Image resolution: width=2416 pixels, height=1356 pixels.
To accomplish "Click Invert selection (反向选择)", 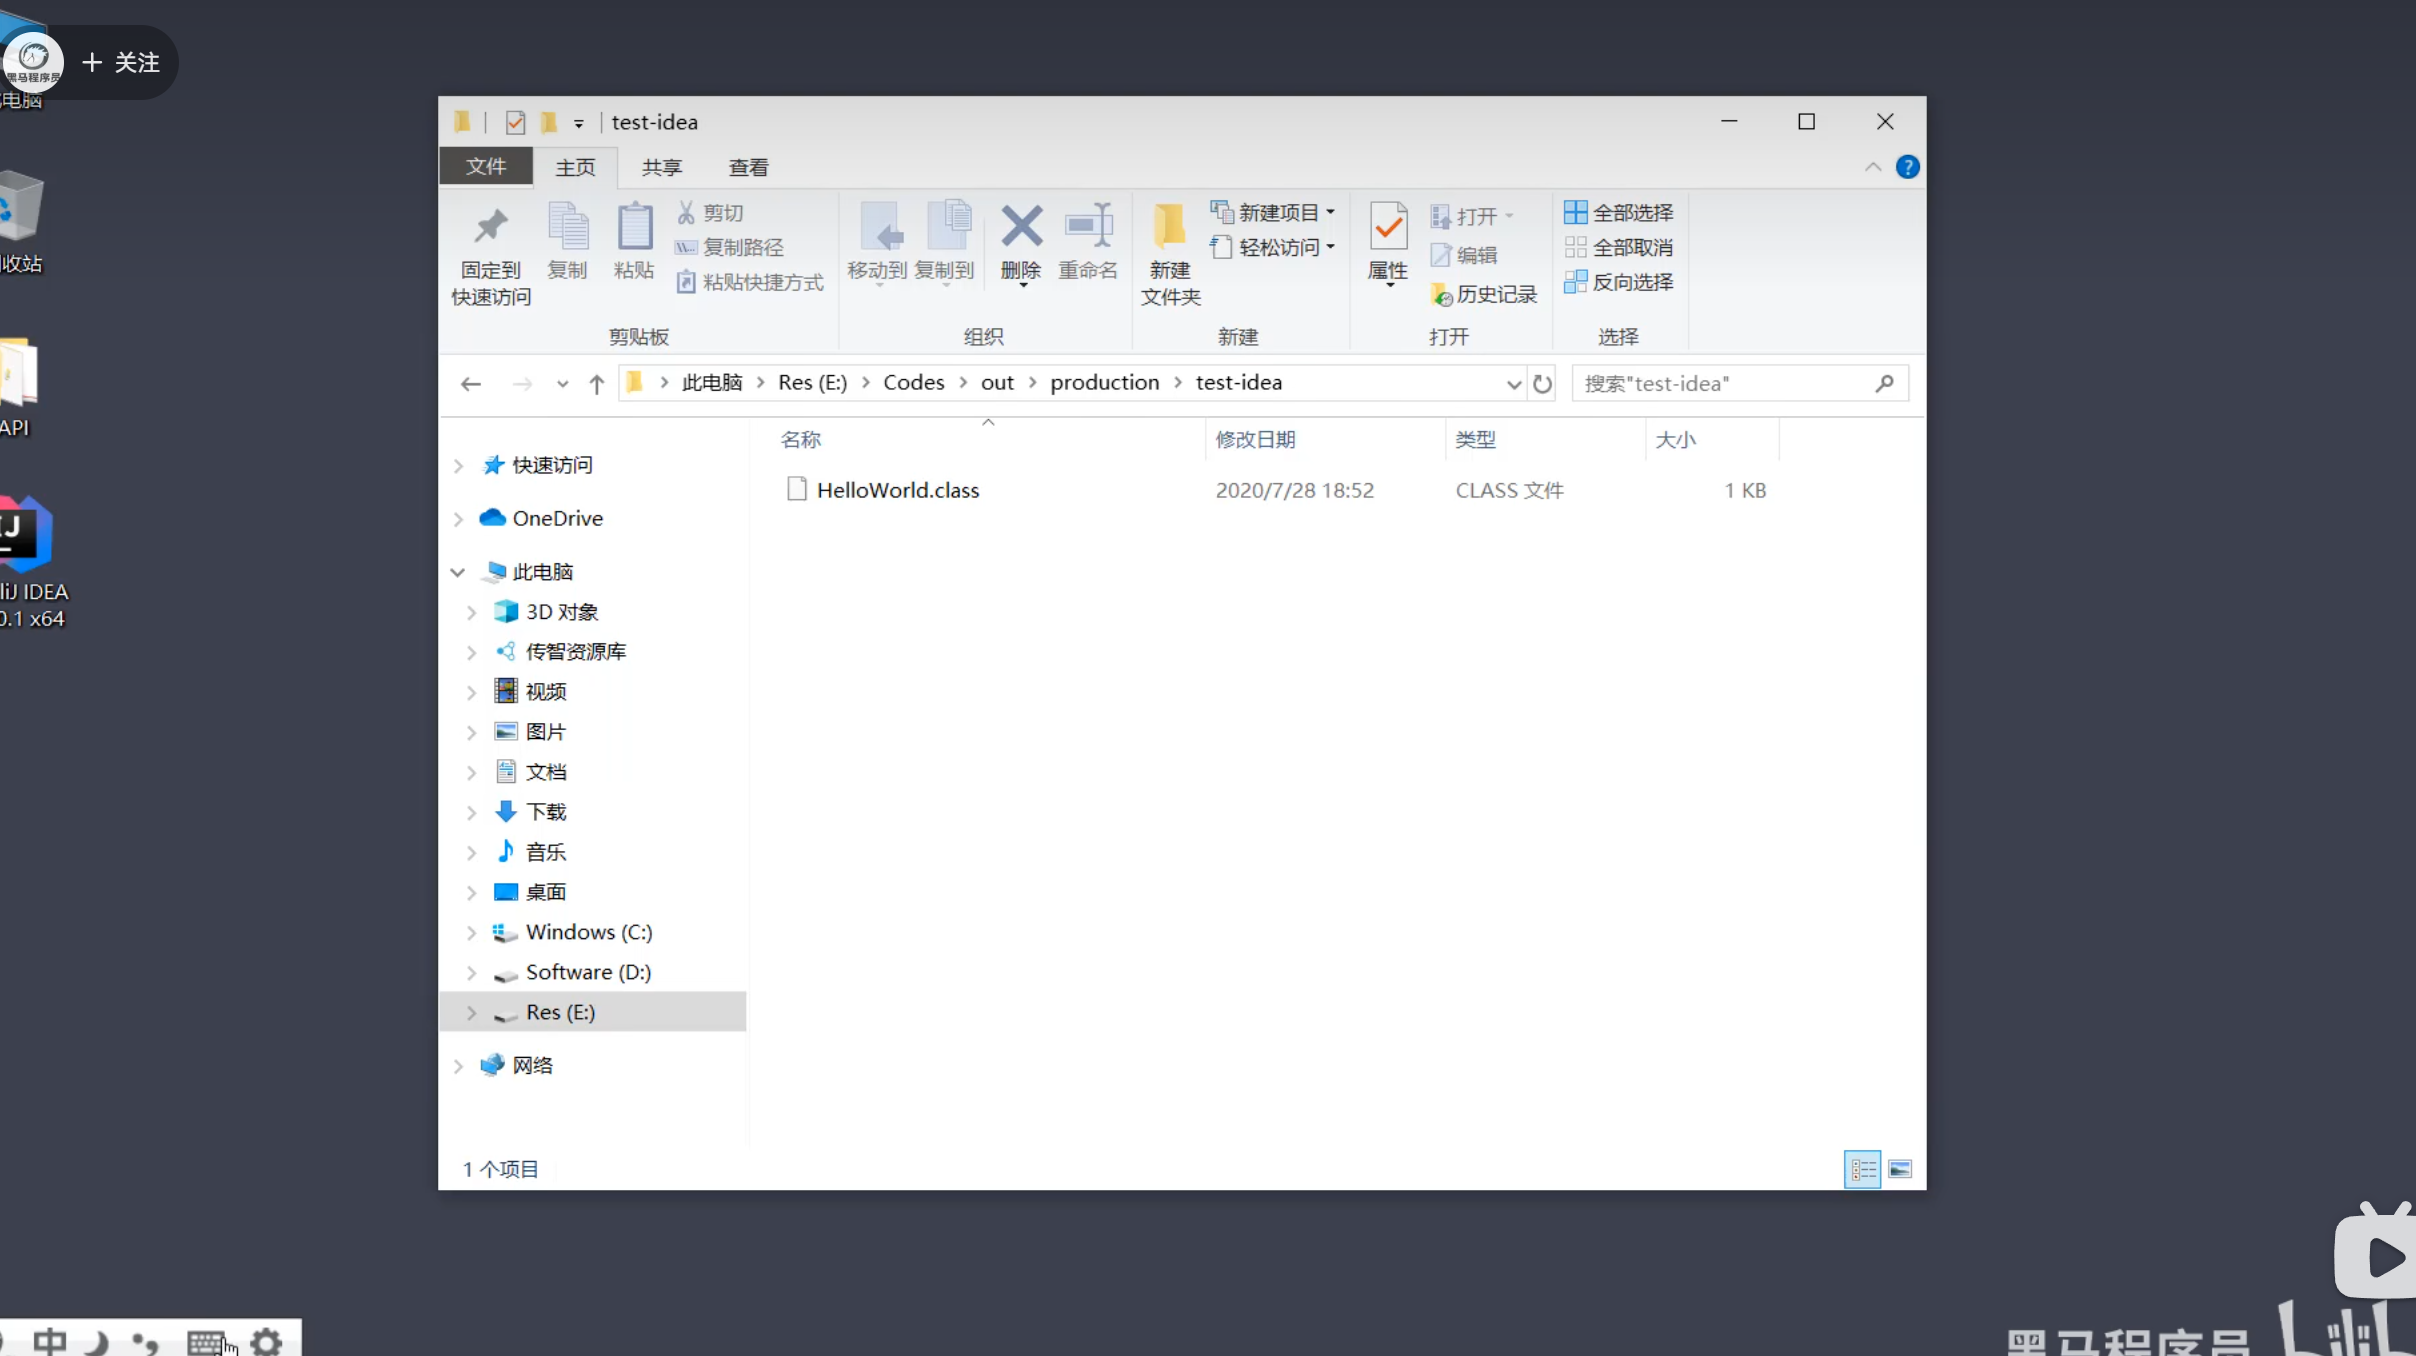I will (x=1619, y=282).
